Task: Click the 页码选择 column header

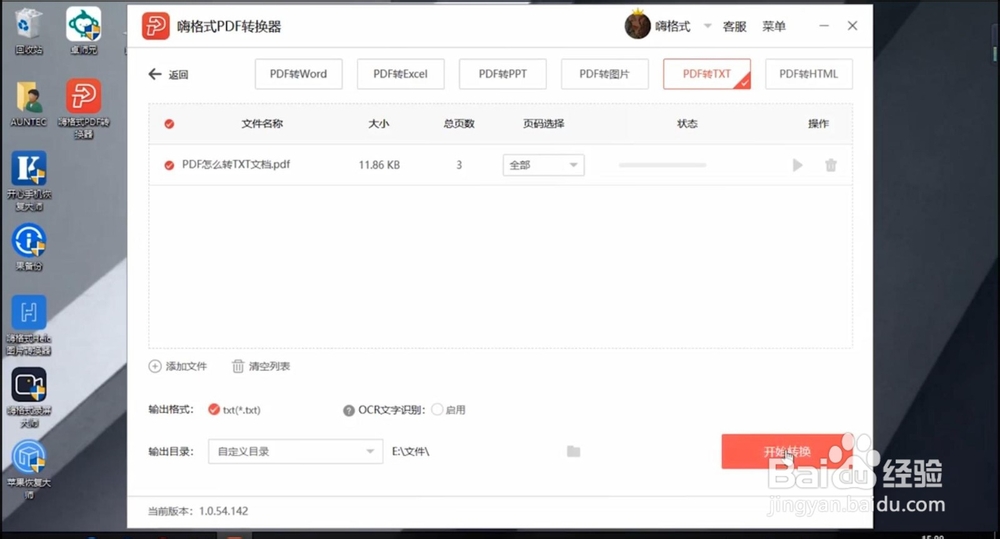Action: pos(543,124)
